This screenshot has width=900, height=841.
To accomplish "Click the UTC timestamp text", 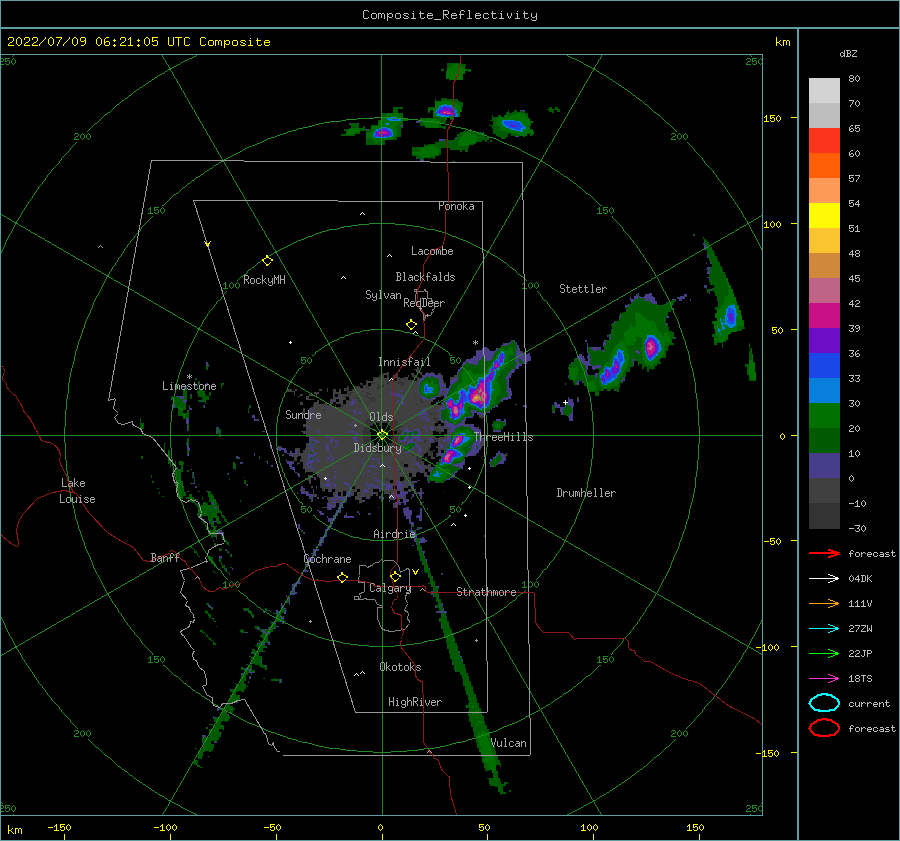I will coord(138,42).
